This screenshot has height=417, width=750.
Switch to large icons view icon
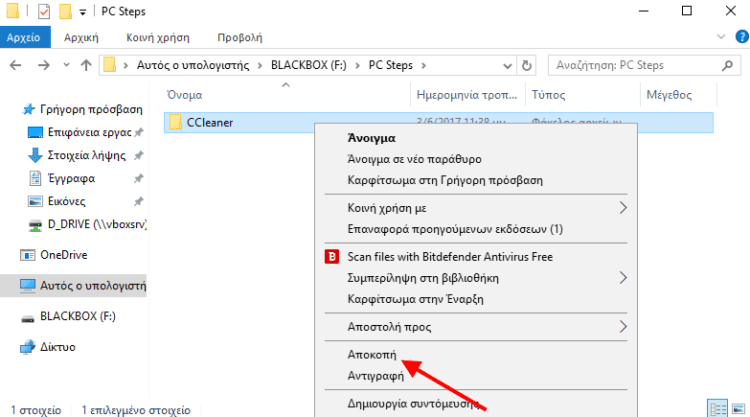pos(738,409)
